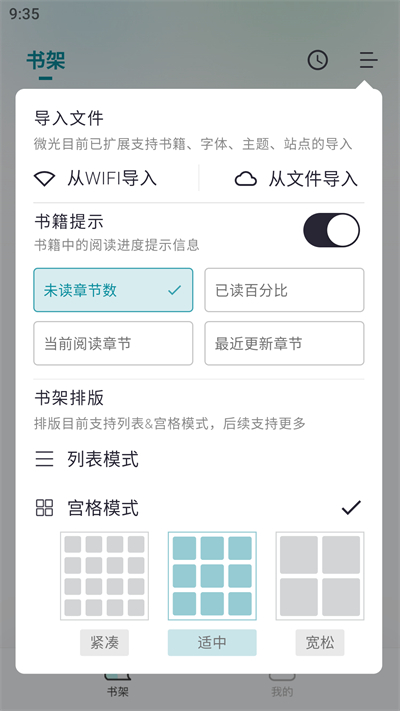The image size is (400, 711).
Task: Select 未读章节数 hint option
Action: (113, 290)
